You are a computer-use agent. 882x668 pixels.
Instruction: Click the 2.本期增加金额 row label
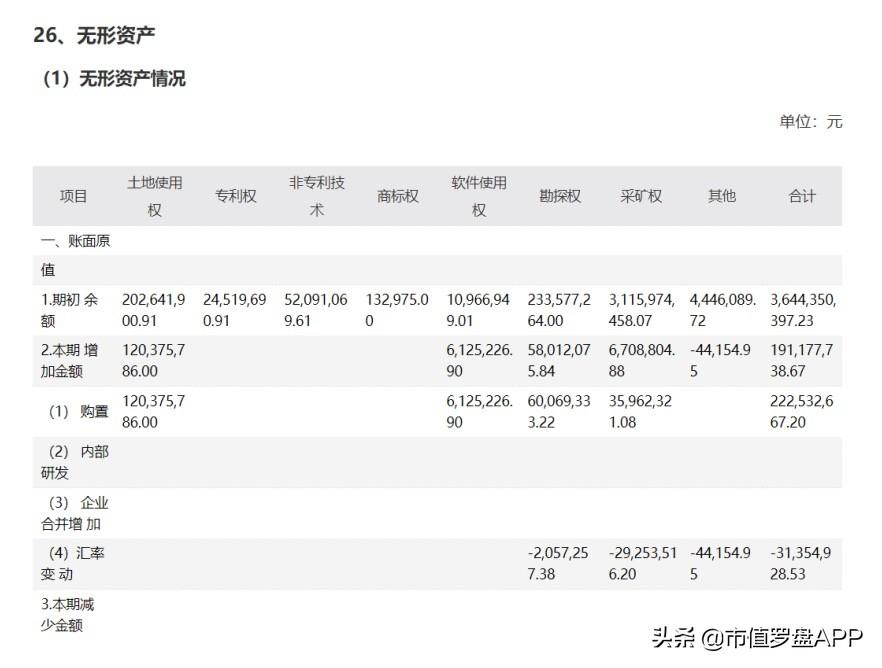click(x=70, y=361)
